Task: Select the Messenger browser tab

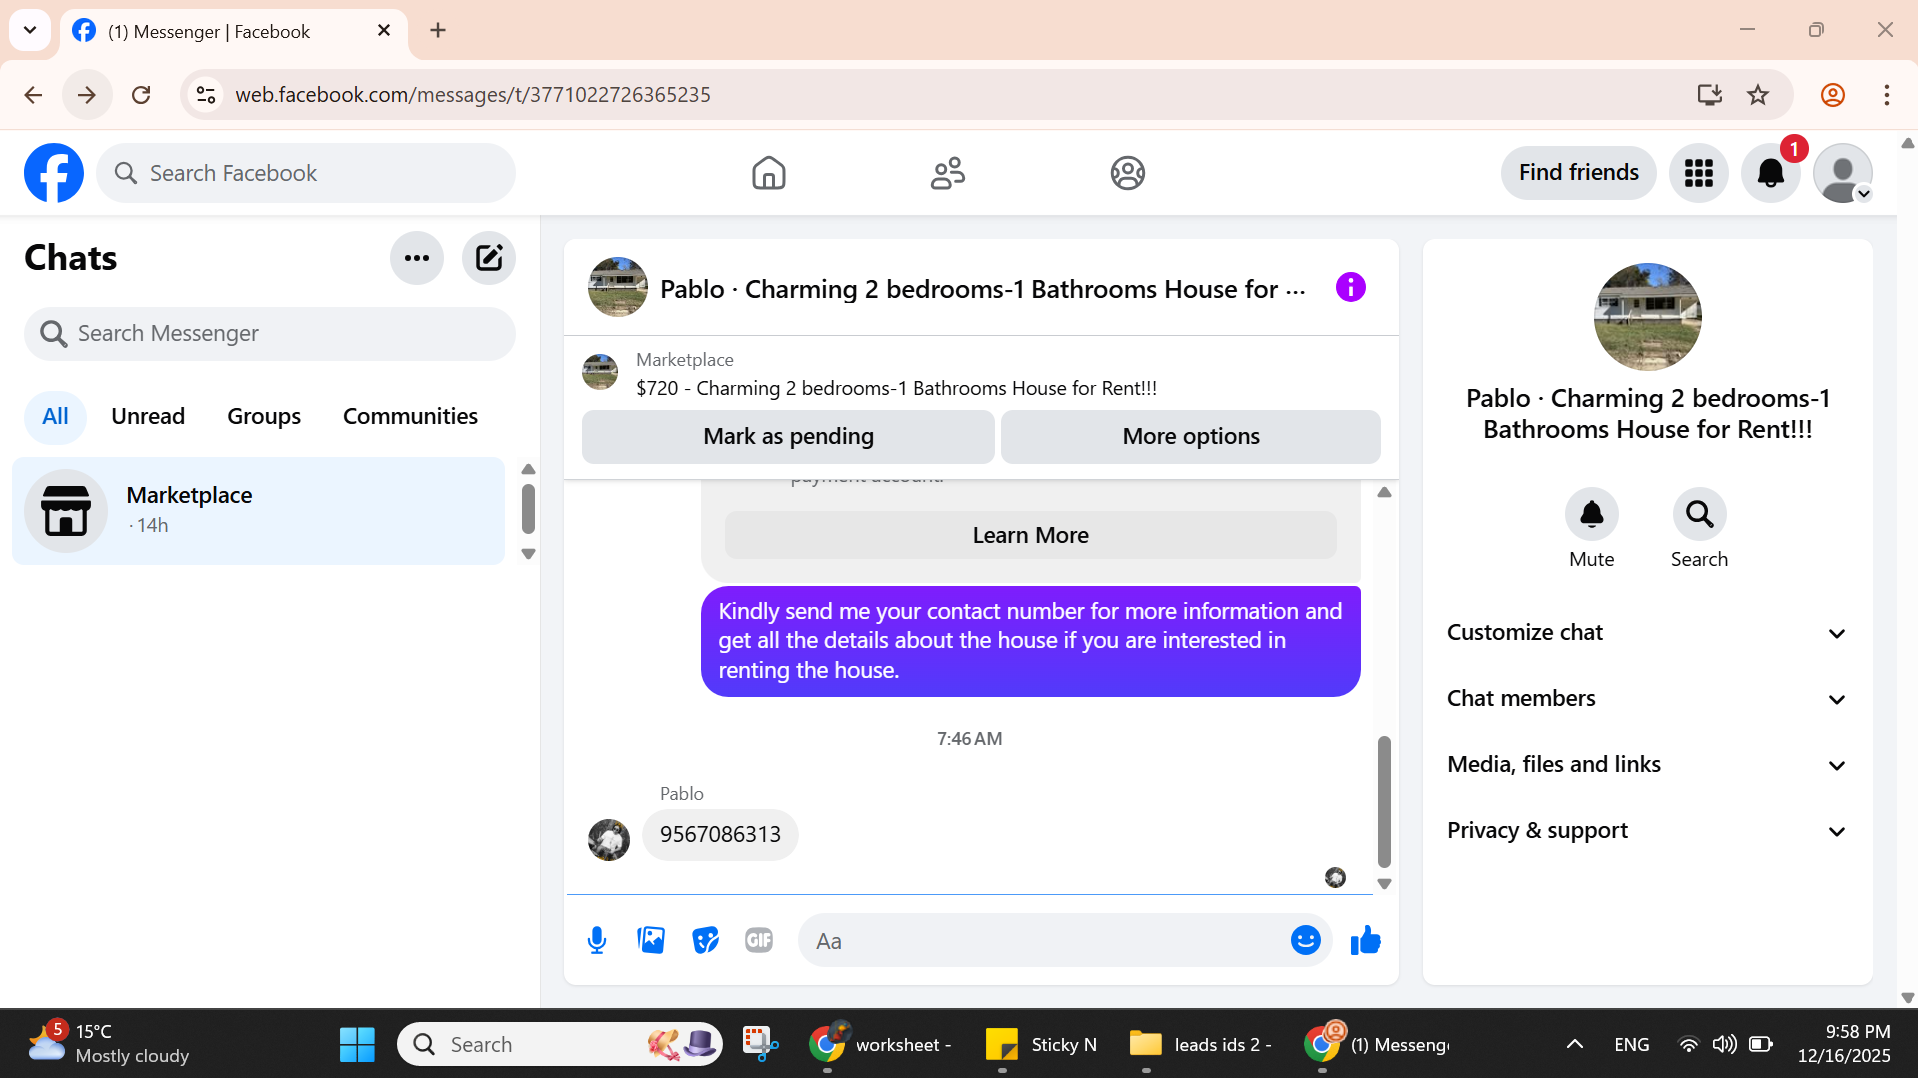Action: click(x=233, y=31)
